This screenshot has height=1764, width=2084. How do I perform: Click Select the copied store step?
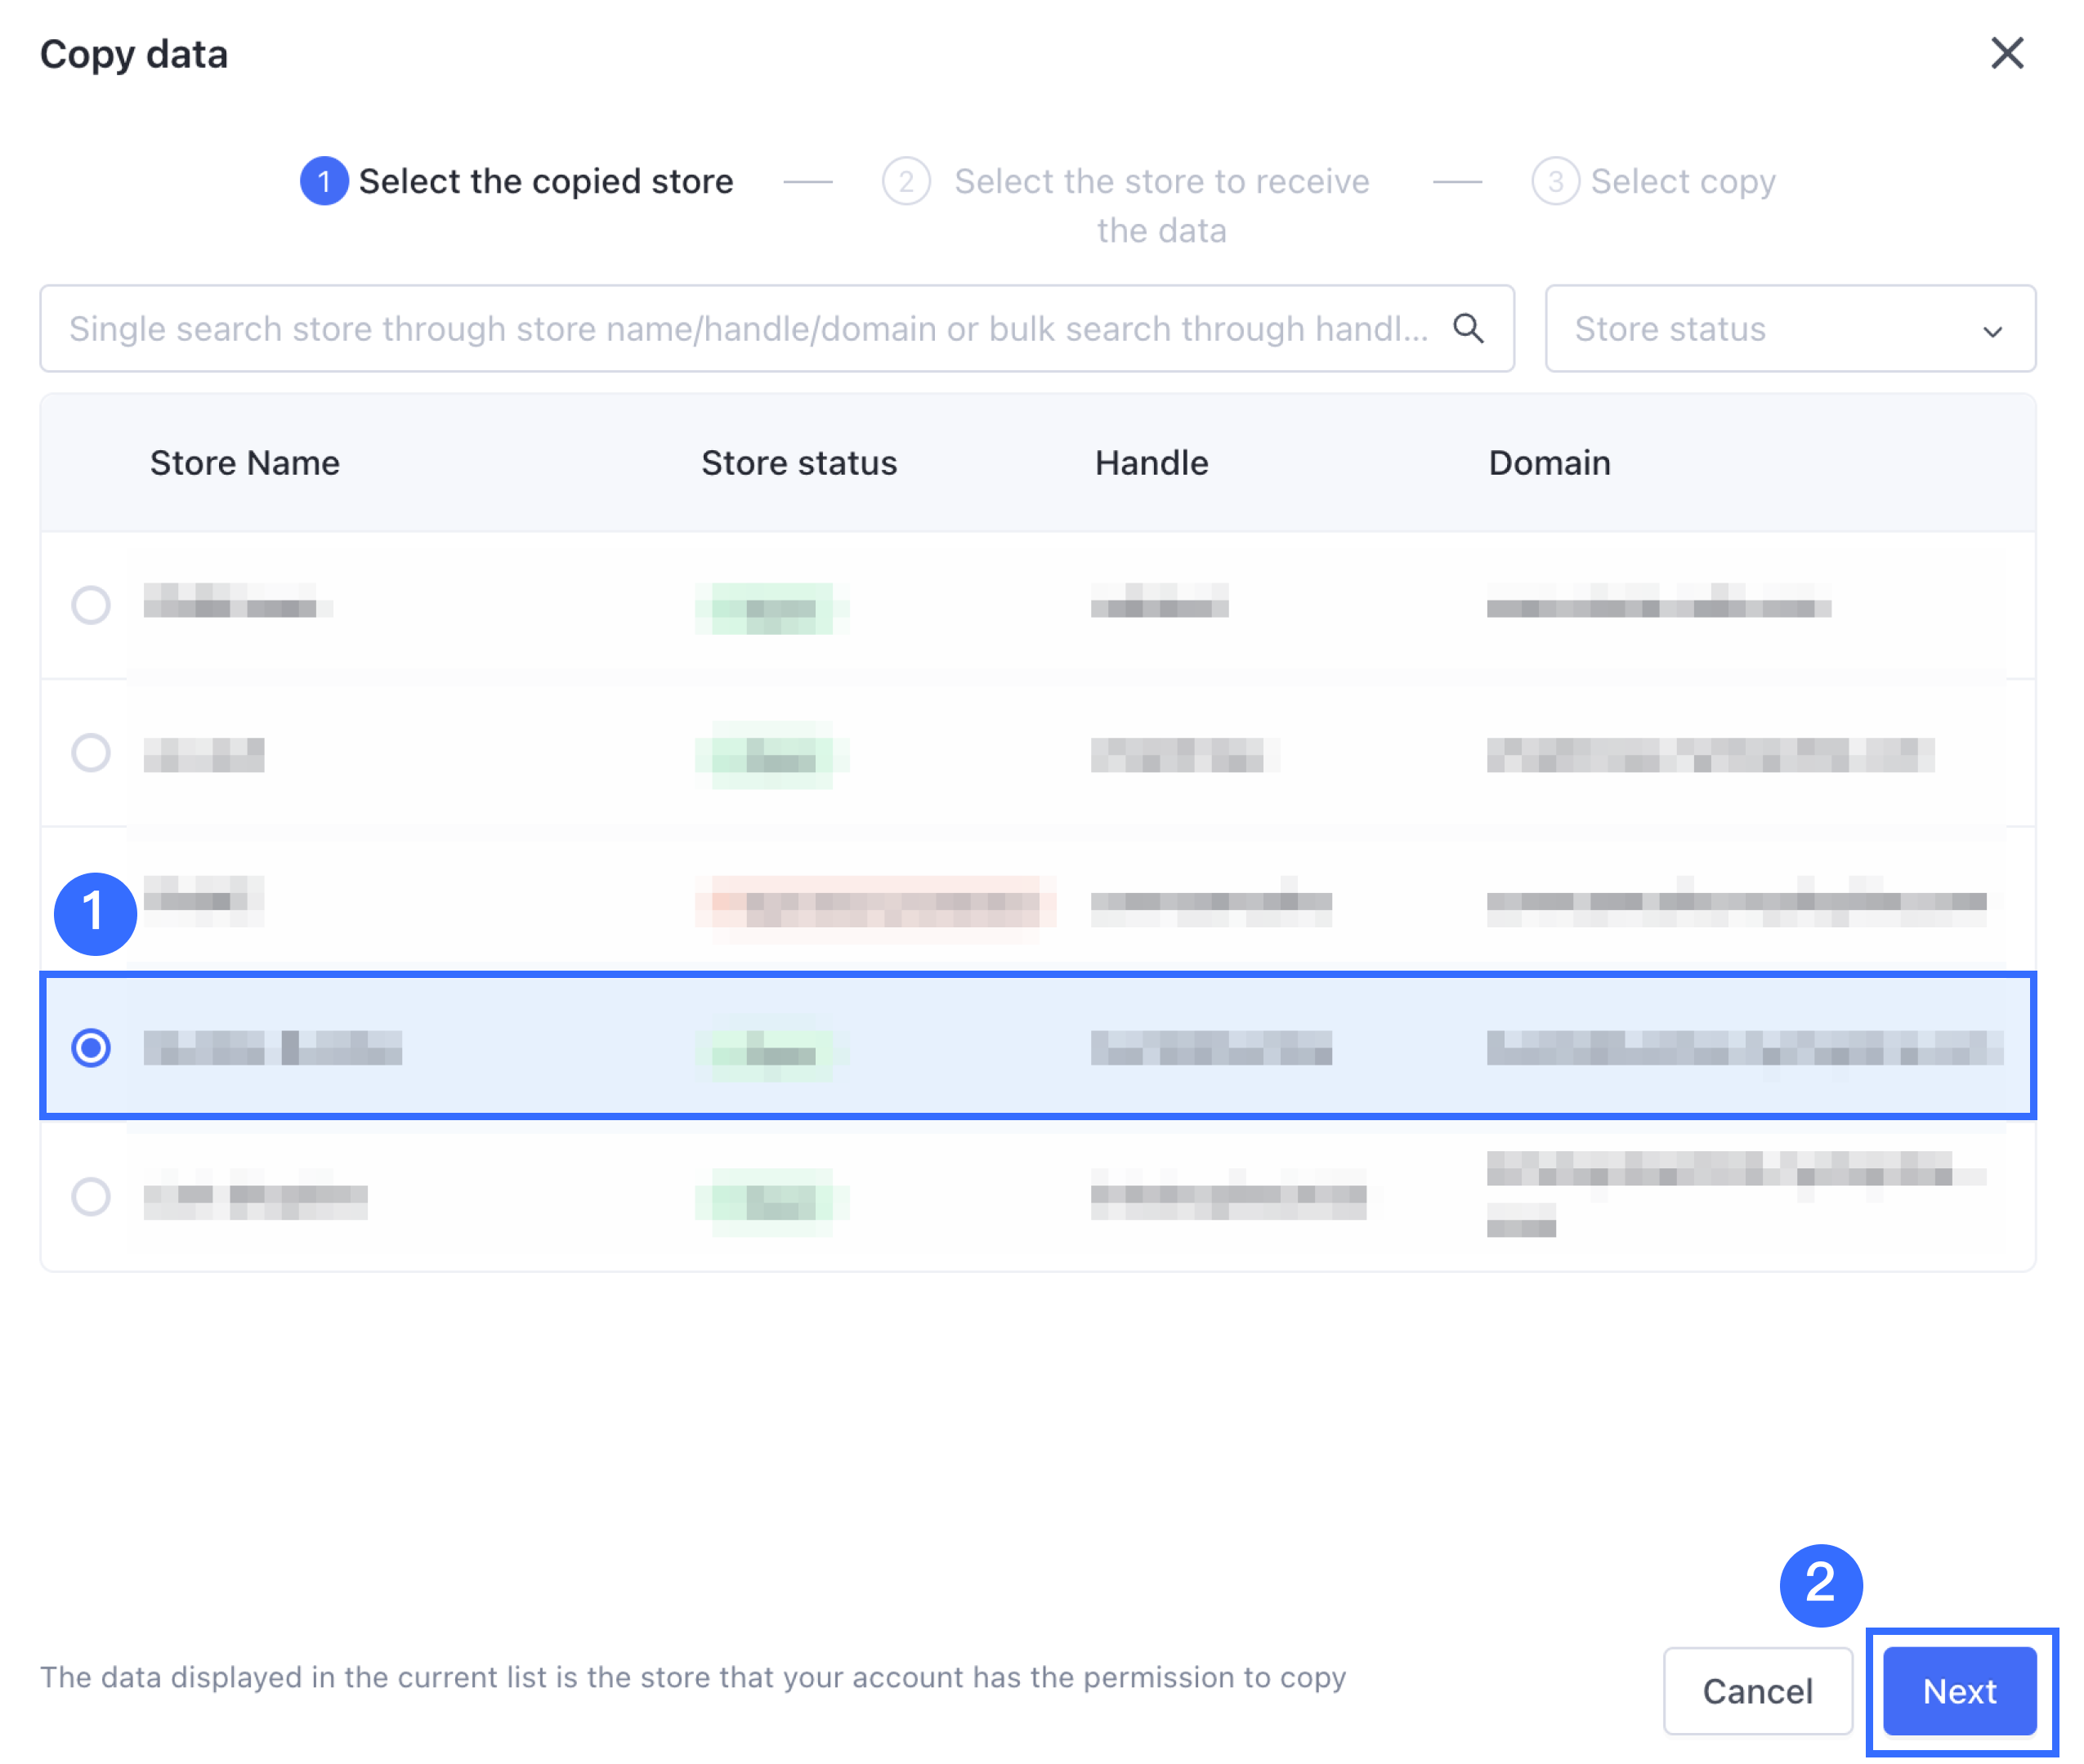(545, 181)
